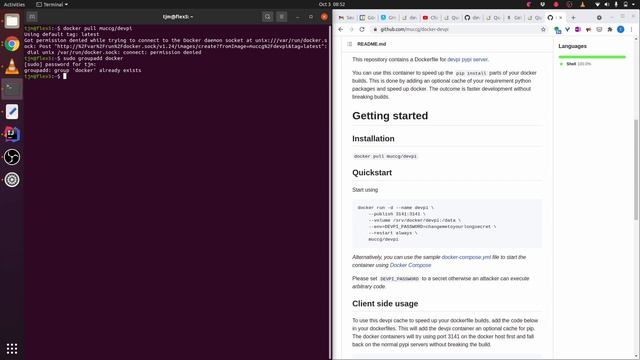Open the Chrome three-dot menu

pos(631,29)
